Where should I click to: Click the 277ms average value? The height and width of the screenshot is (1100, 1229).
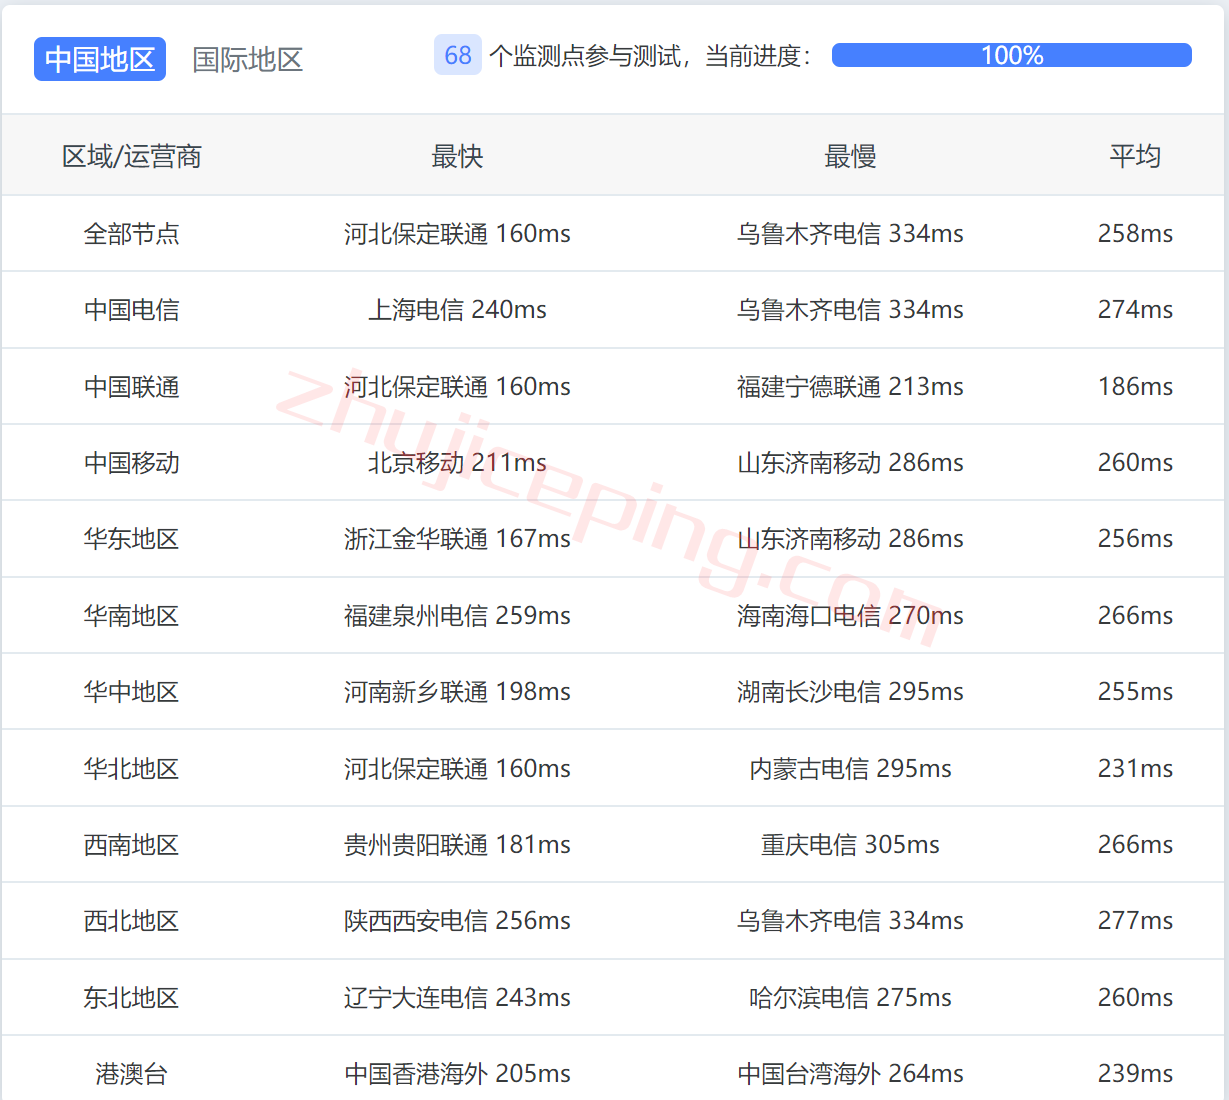pos(1135,920)
